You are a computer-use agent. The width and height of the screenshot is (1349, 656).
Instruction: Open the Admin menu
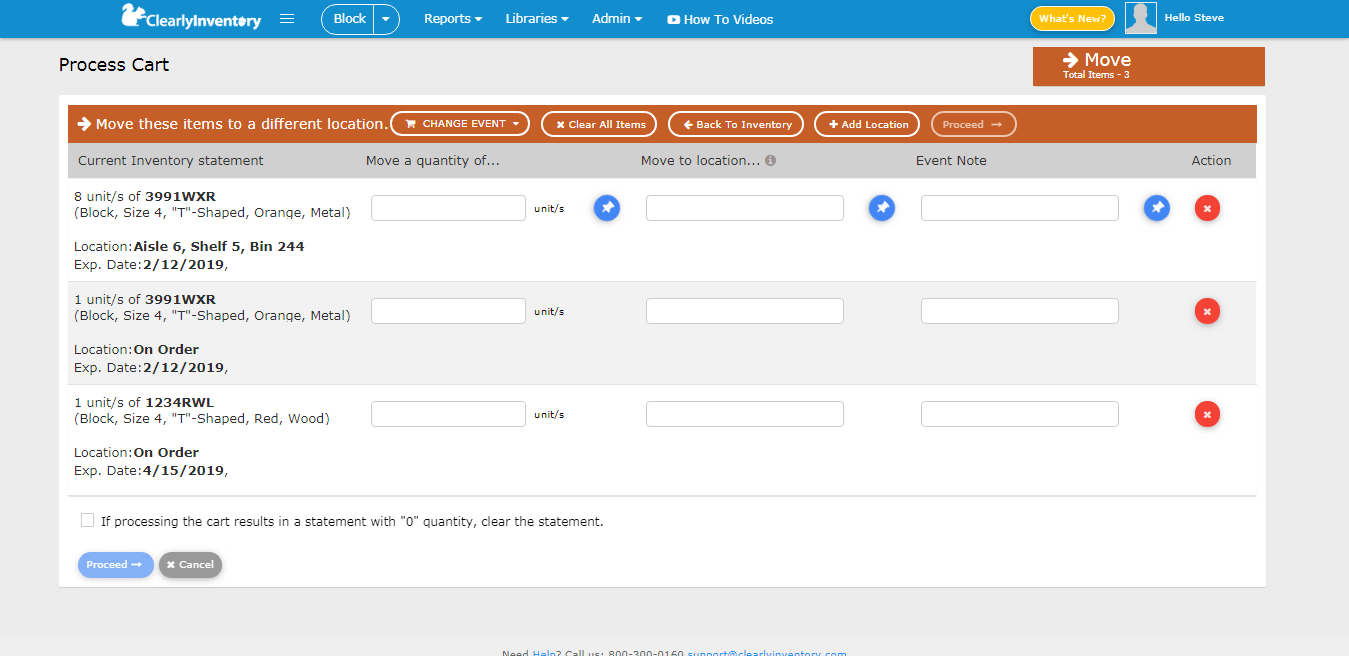[x=616, y=18]
